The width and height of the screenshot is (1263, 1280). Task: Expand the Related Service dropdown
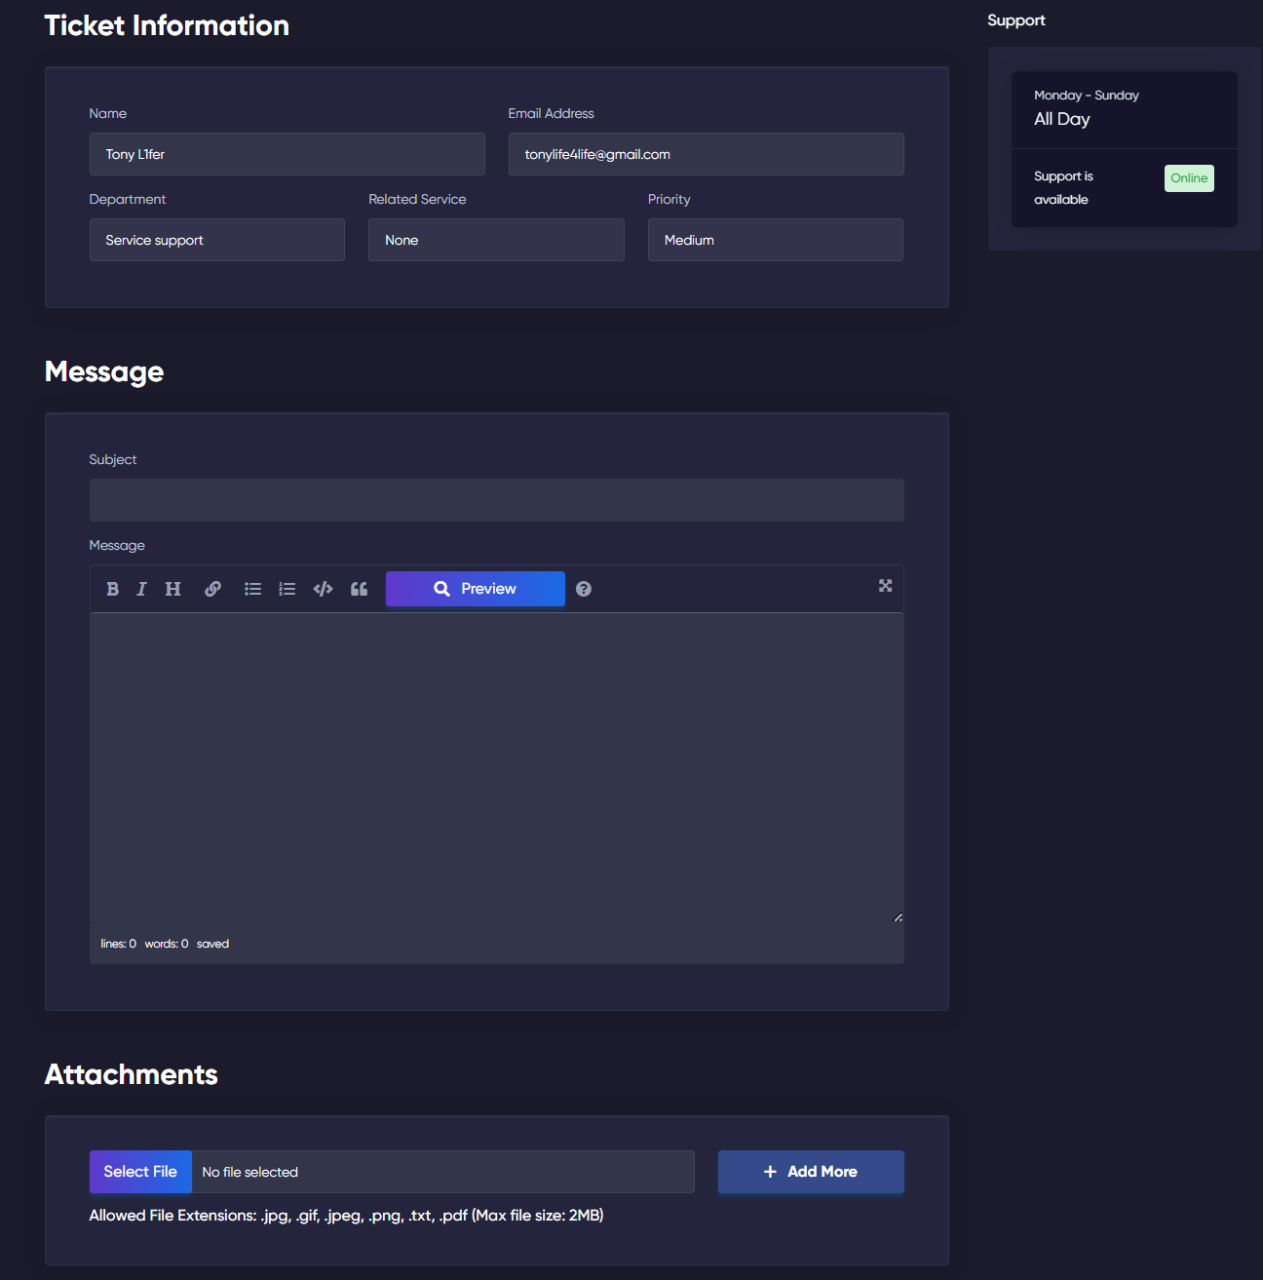tap(496, 240)
